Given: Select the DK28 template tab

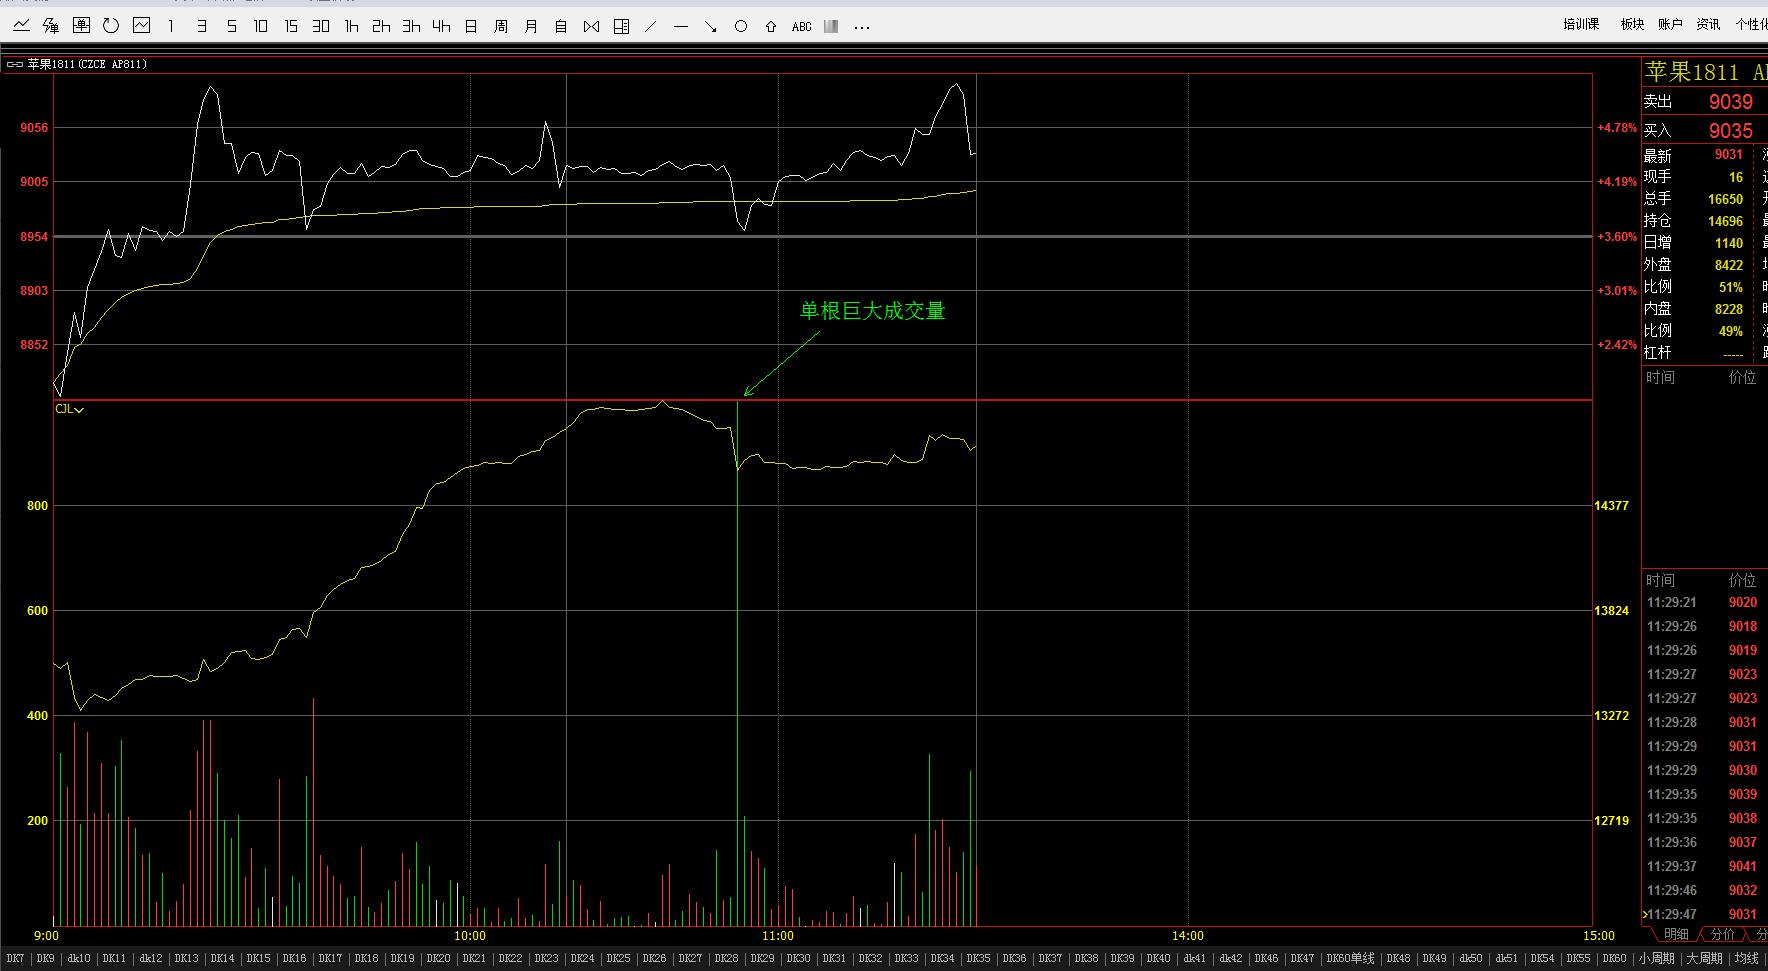Looking at the screenshot, I should click(726, 958).
